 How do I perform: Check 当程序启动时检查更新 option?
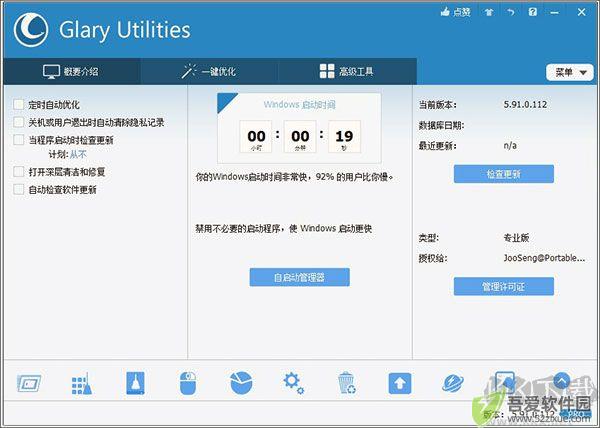(18, 140)
